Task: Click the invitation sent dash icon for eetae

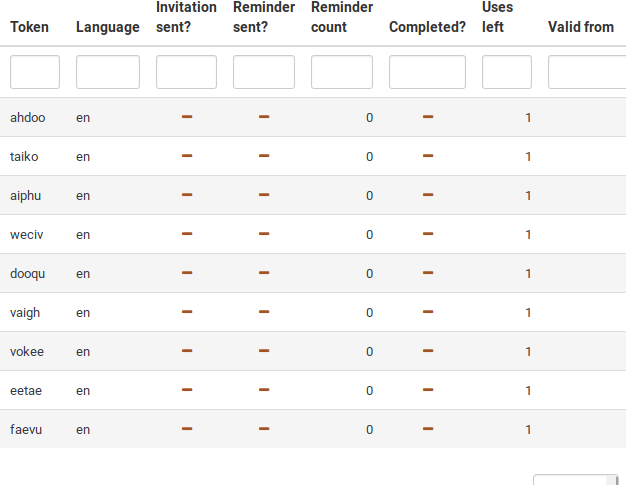Action: tap(186, 390)
